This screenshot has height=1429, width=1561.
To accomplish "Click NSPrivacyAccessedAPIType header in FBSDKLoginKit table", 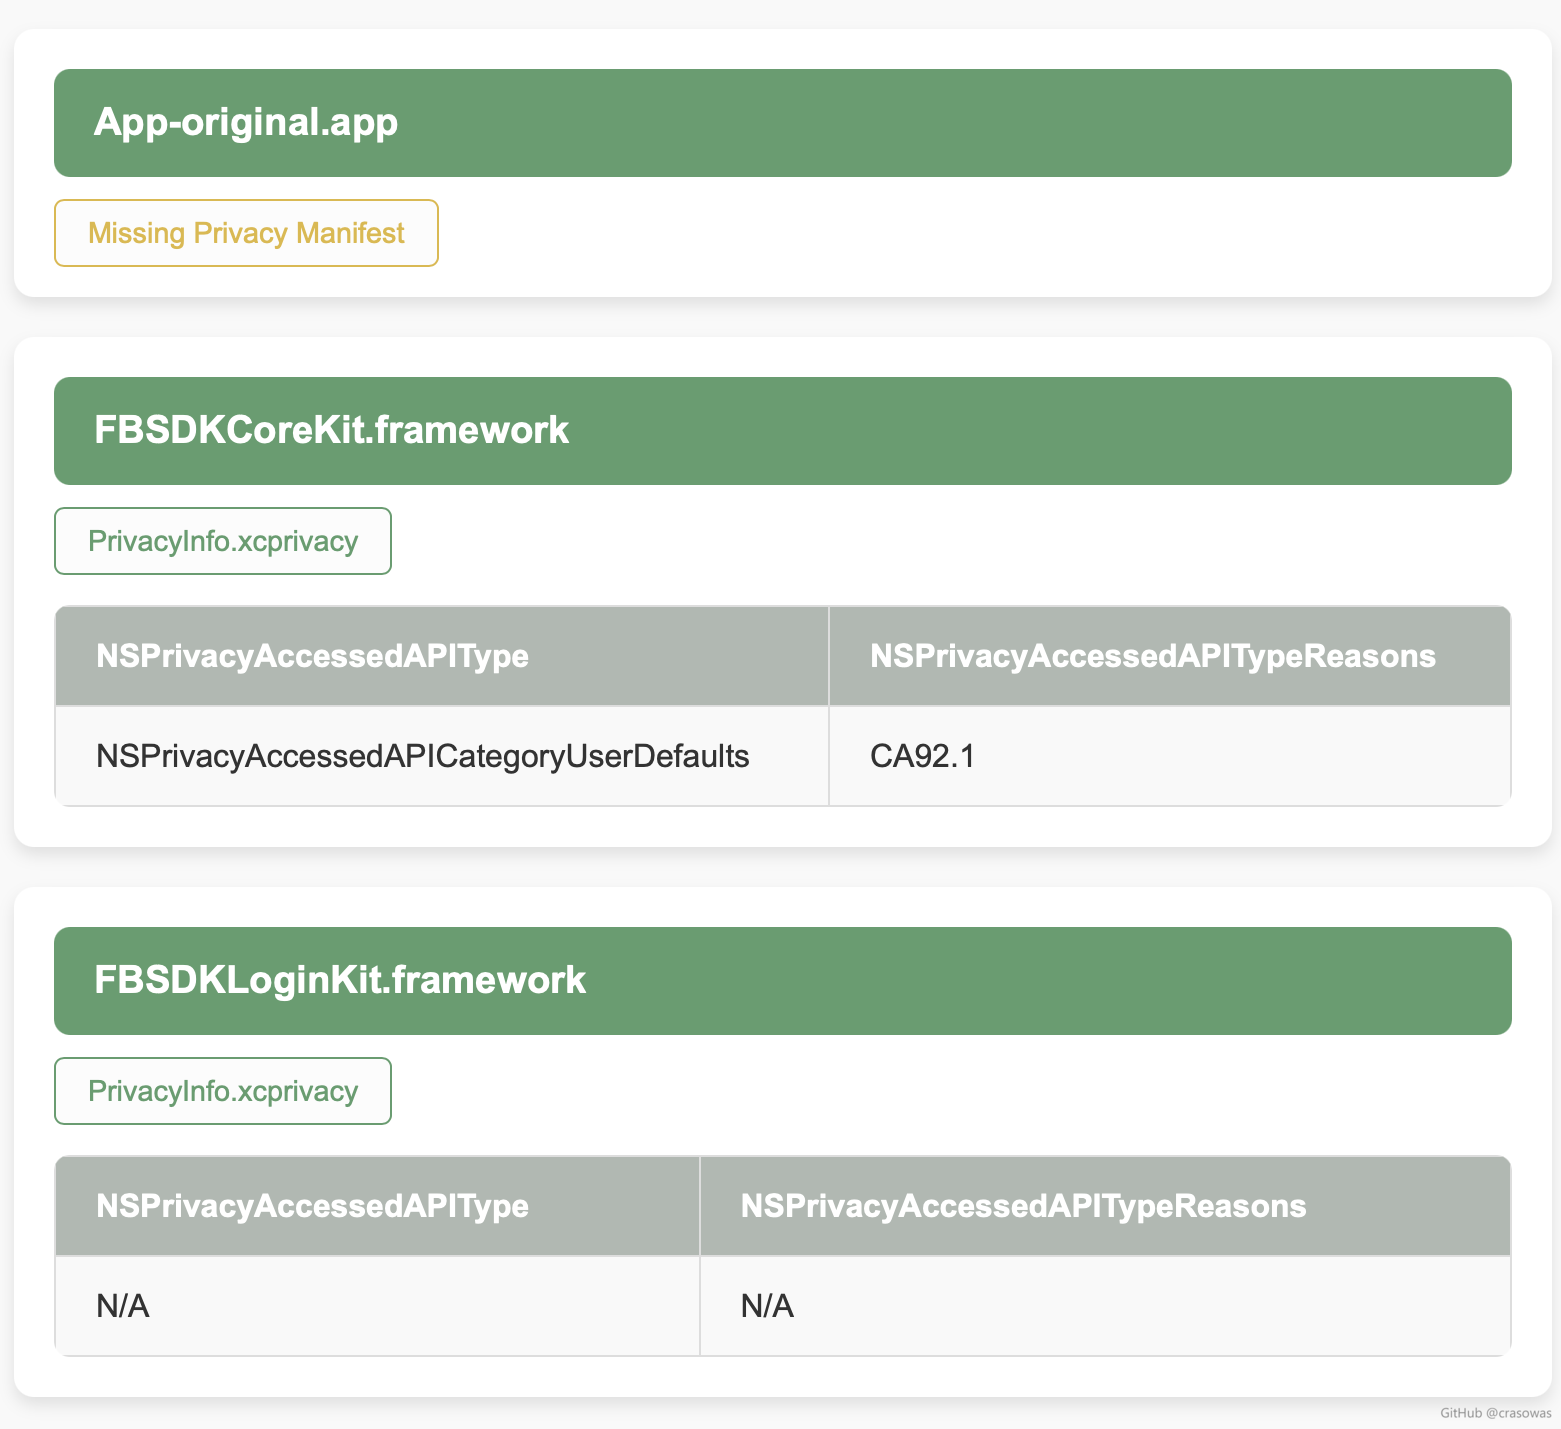I will pyautogui.click(x=378, y=1206).
